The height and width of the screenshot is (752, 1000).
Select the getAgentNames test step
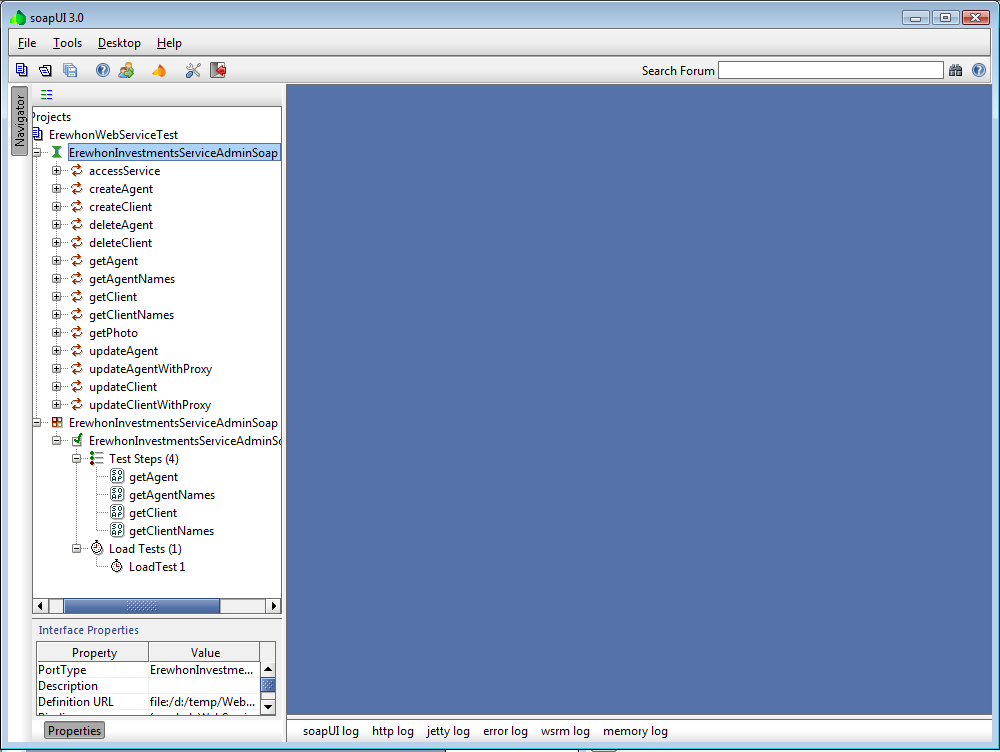click(x=172, y=495)
